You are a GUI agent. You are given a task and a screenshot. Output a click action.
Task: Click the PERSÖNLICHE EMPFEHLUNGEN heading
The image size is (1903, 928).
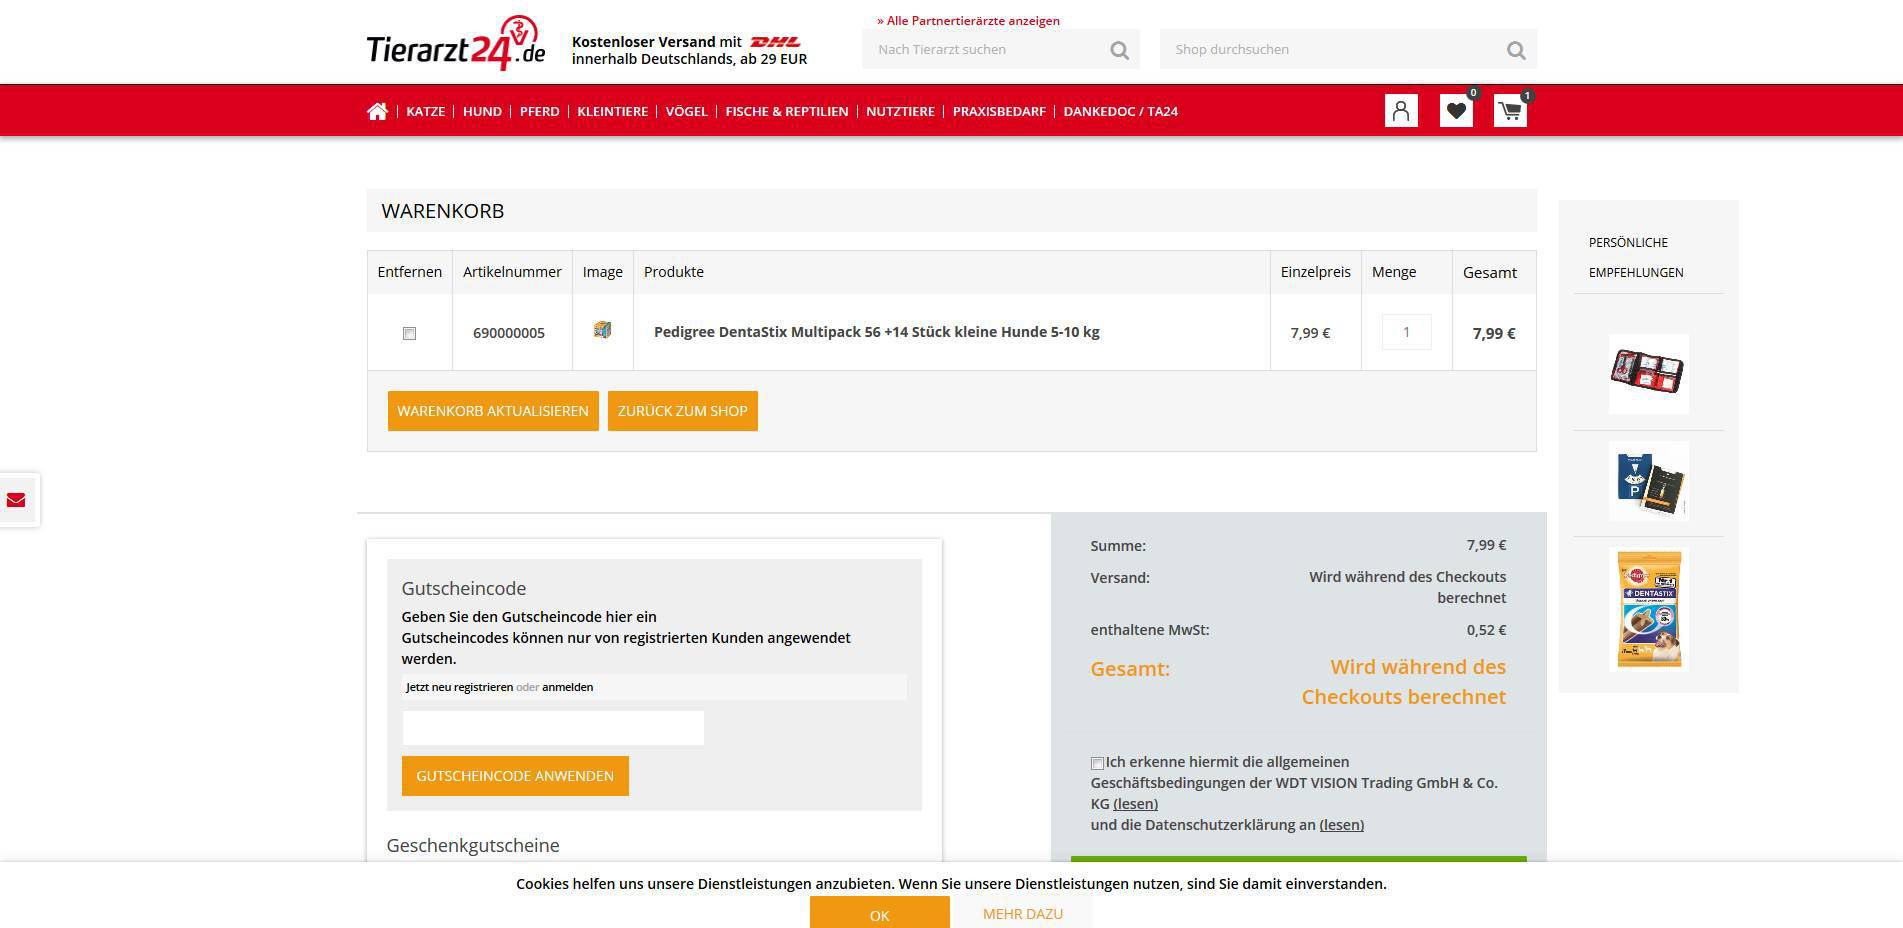coord(1636,257)
